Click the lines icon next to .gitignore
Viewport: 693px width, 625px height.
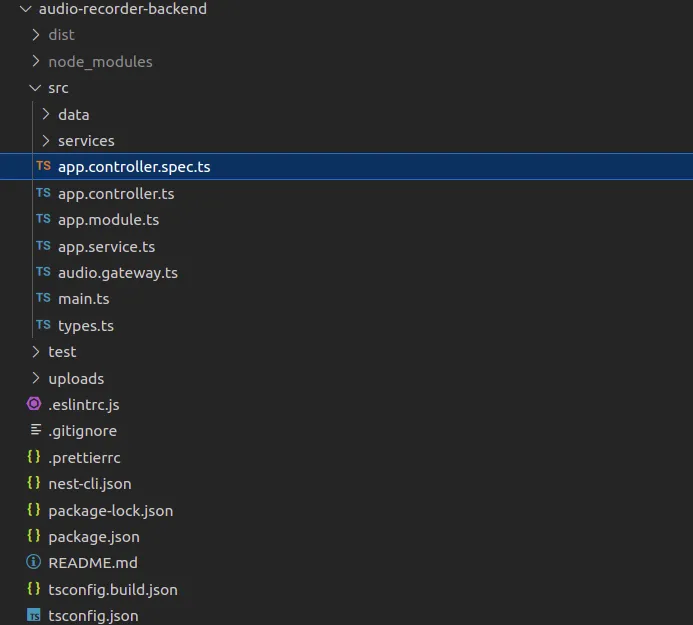(35, 431)
